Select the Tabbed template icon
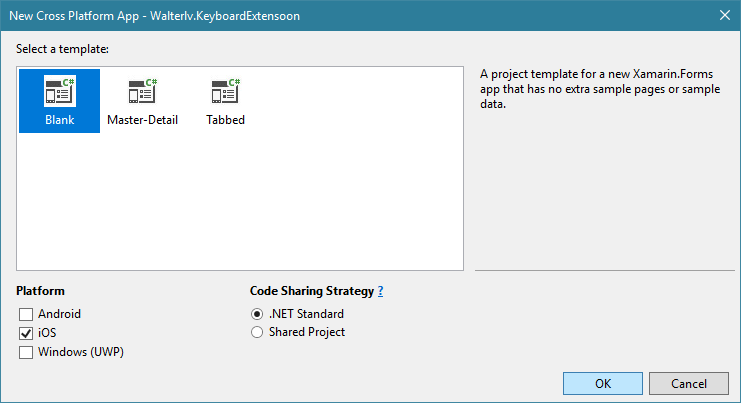Viewport: 741px width, 403px height. pyautogui.click(x=225, y=91)
